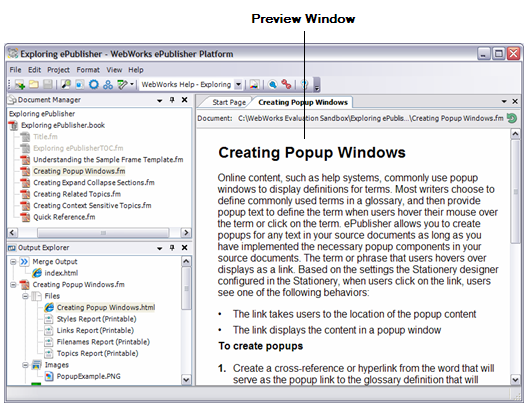This screenshot has height=408, width=527.
Task: Open Styles Report (Printable)
Action: coord(96,319)
